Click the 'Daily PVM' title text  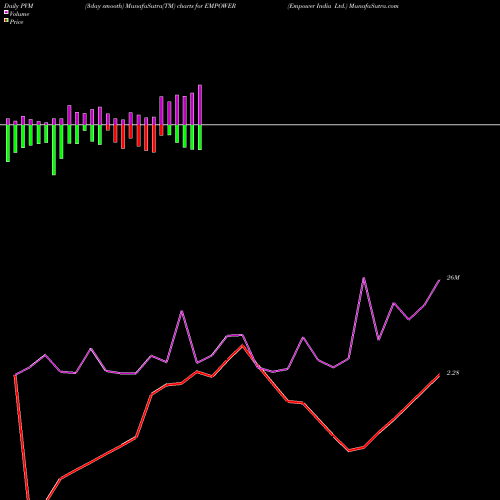coord(19,6)
